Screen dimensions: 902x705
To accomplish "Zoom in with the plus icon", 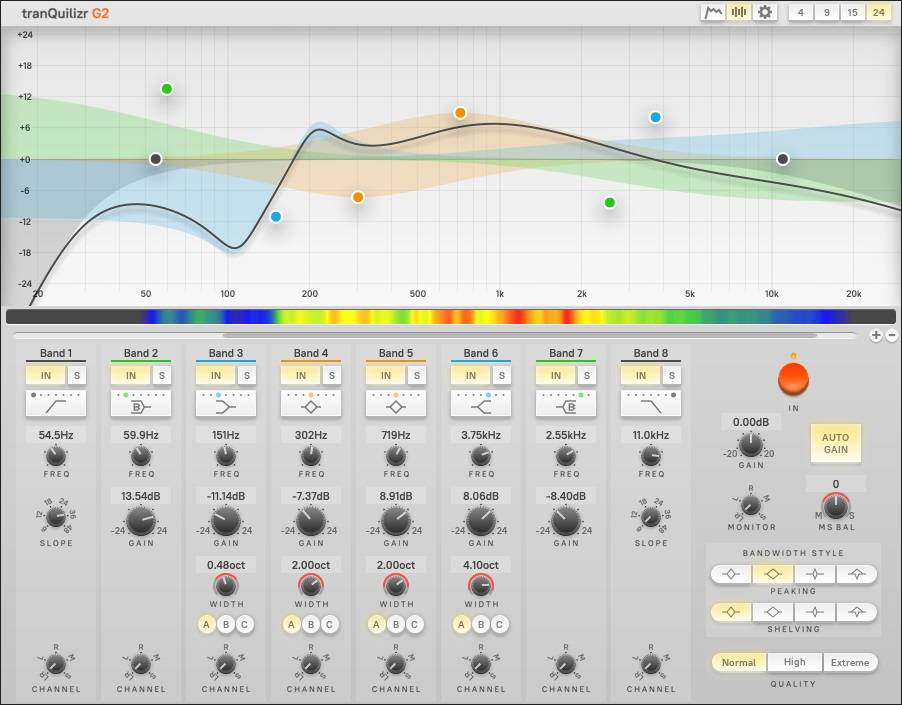I will point(876,336).
